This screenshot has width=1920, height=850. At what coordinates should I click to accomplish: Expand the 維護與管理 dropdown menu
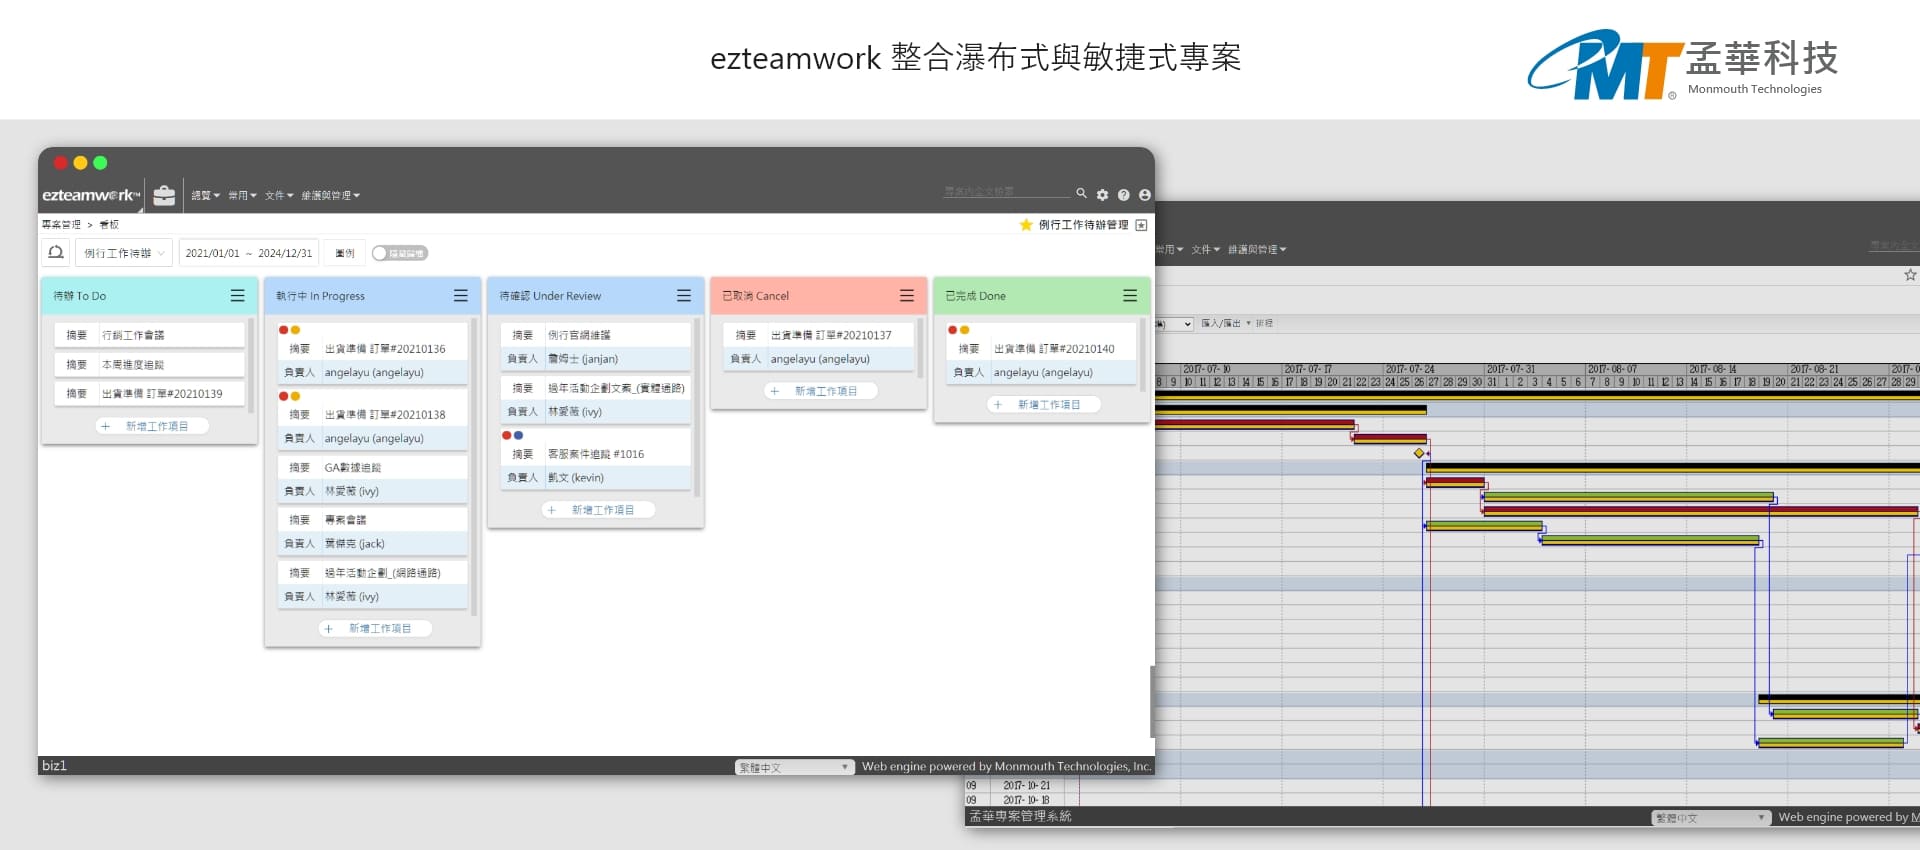[x=330, y=196]
